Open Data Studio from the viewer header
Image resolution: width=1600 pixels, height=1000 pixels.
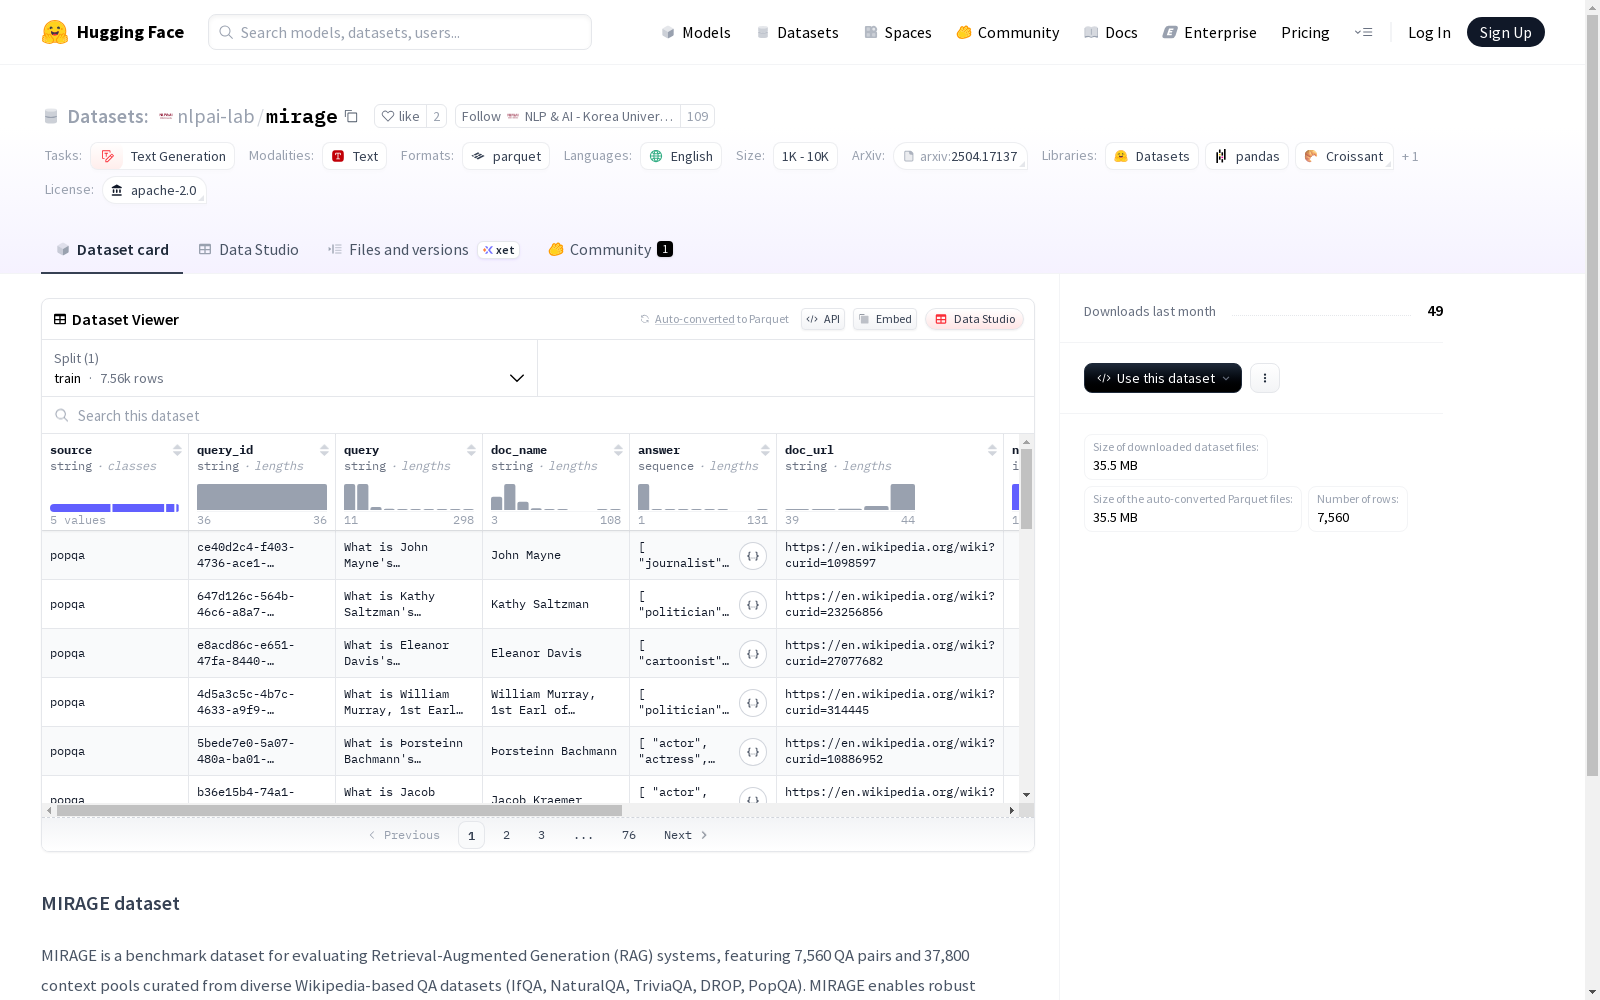point(974,319)
